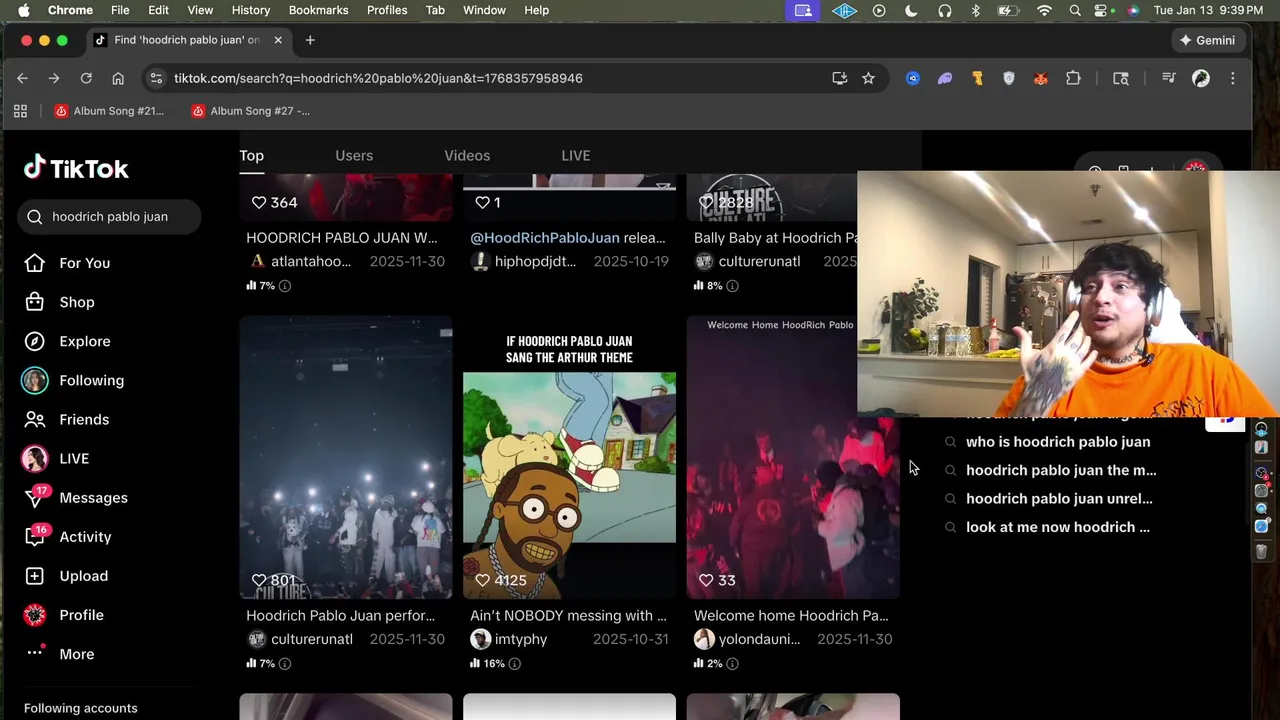Open Chrome home page button
The height and width of the screenshot is (720, 1280).
tap(118, 78)
